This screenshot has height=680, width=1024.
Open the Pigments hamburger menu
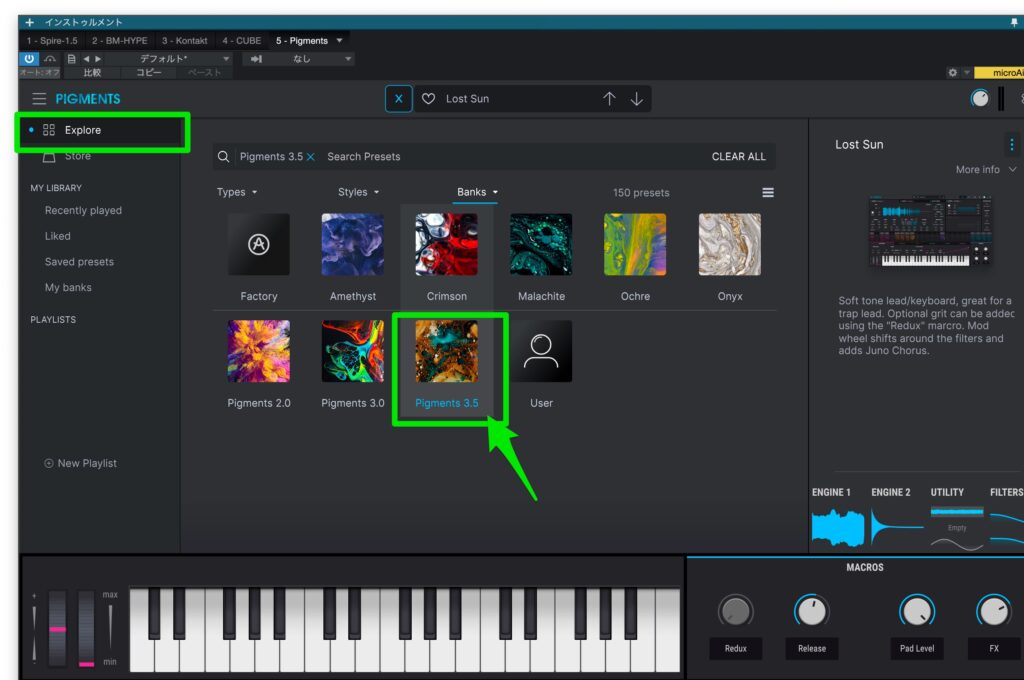[39, 98]
